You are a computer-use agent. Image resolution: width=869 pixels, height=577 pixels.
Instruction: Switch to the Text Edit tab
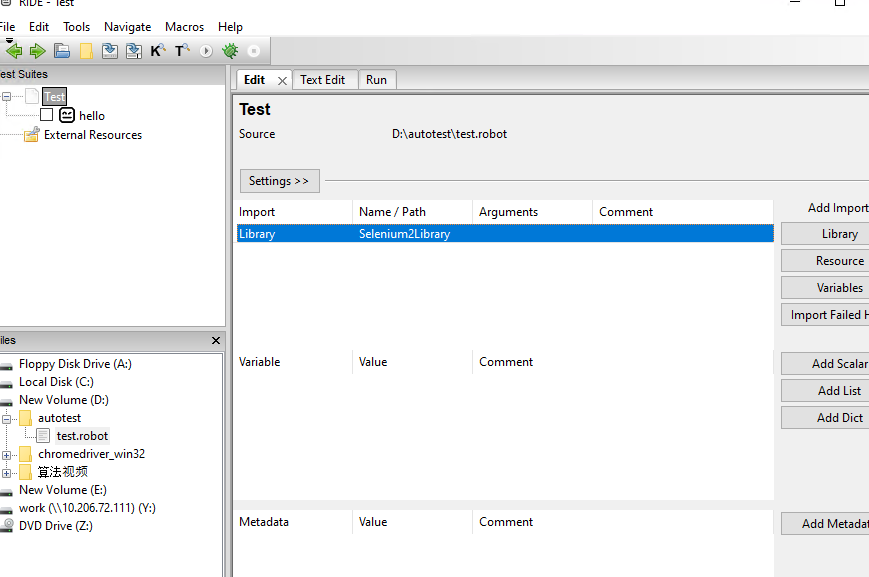coord(323,80)
